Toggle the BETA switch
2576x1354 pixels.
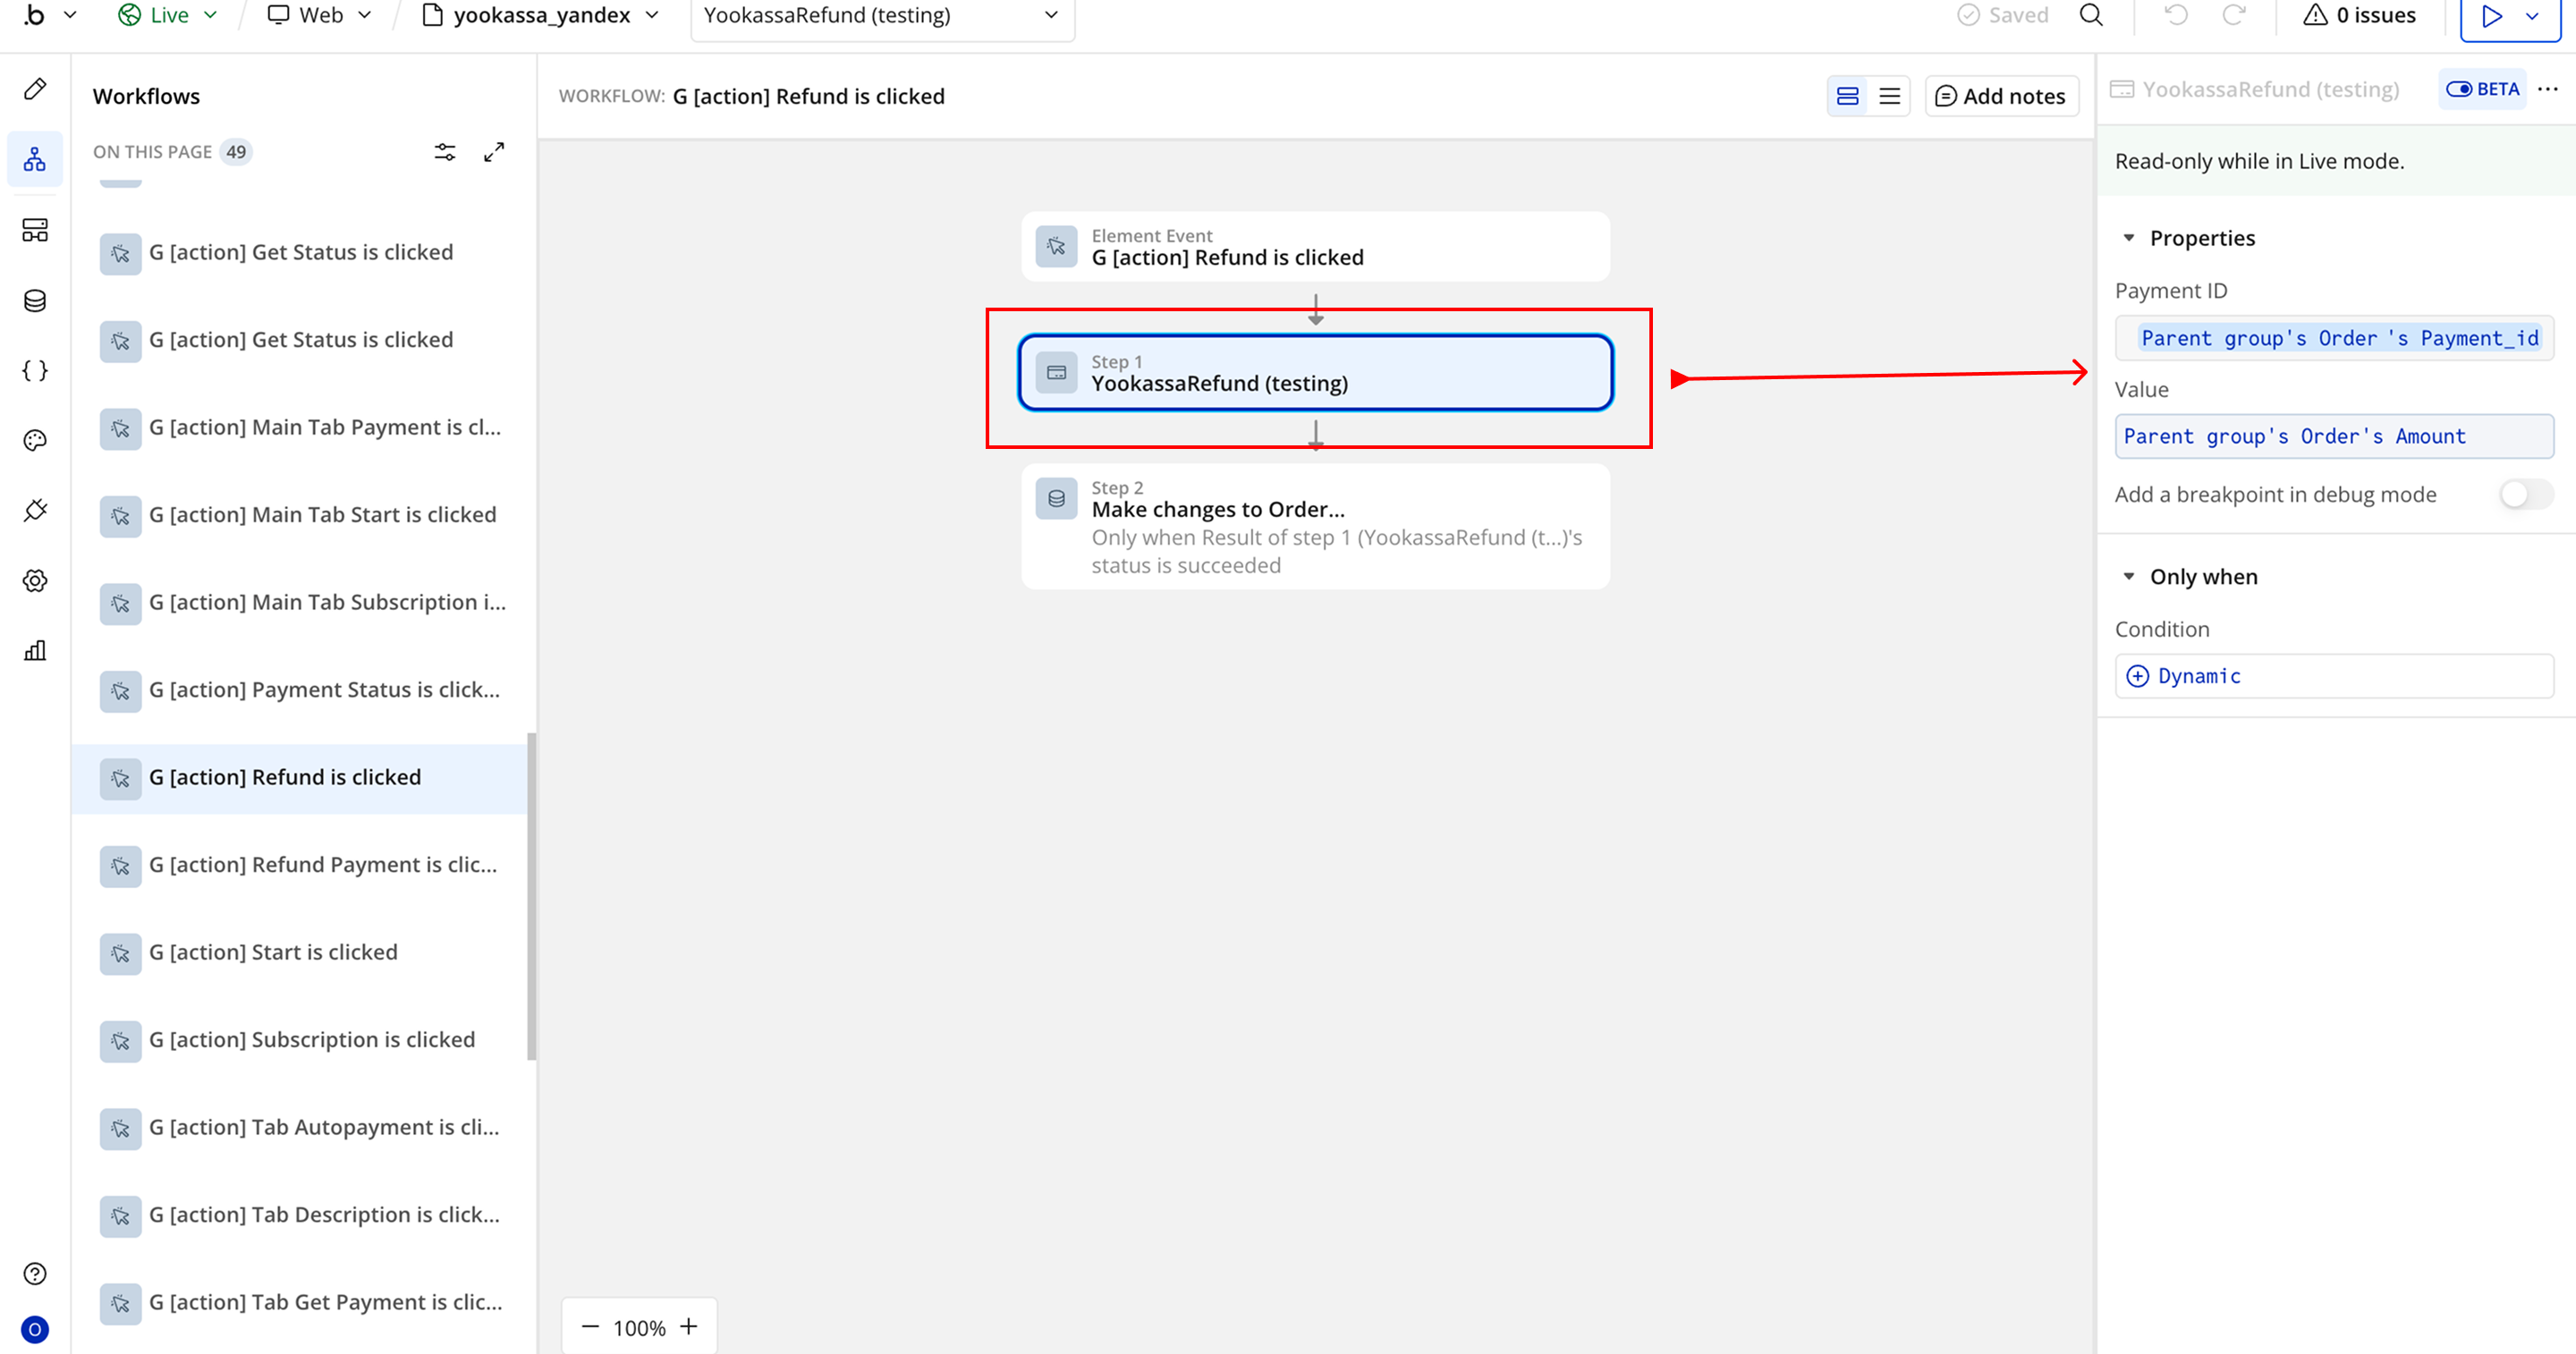[x=2460, y=89]
